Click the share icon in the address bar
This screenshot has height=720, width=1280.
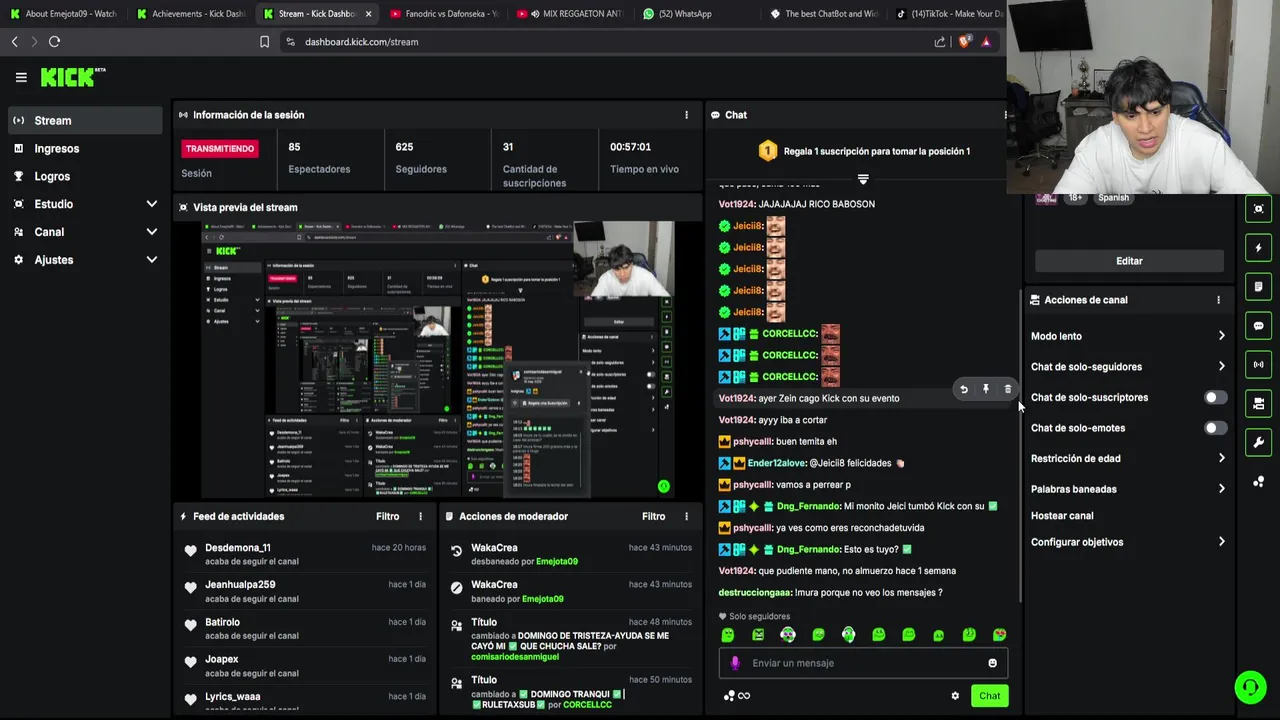click(x=940, y=42)
